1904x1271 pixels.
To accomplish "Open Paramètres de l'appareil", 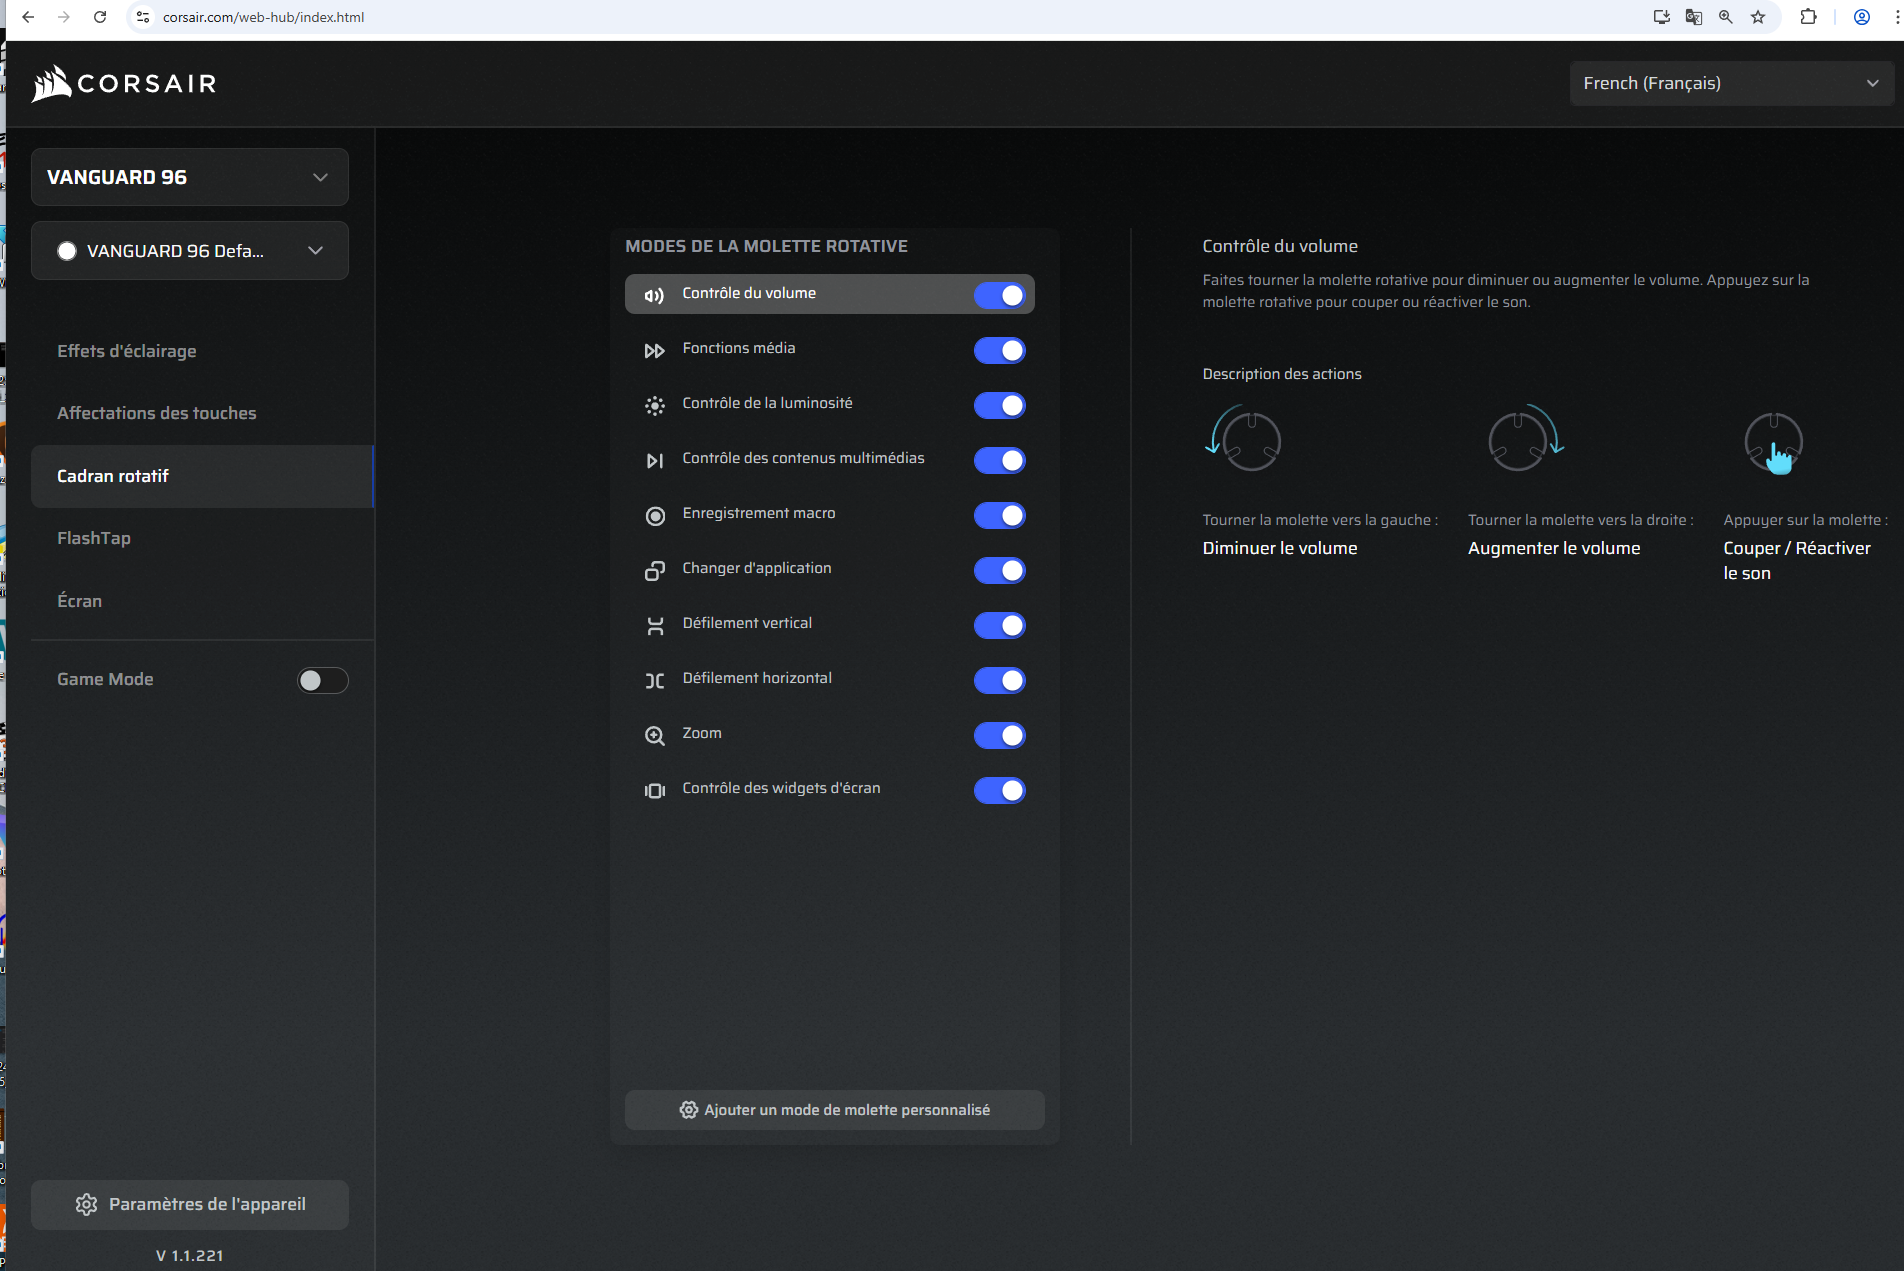I will 190,1204.
